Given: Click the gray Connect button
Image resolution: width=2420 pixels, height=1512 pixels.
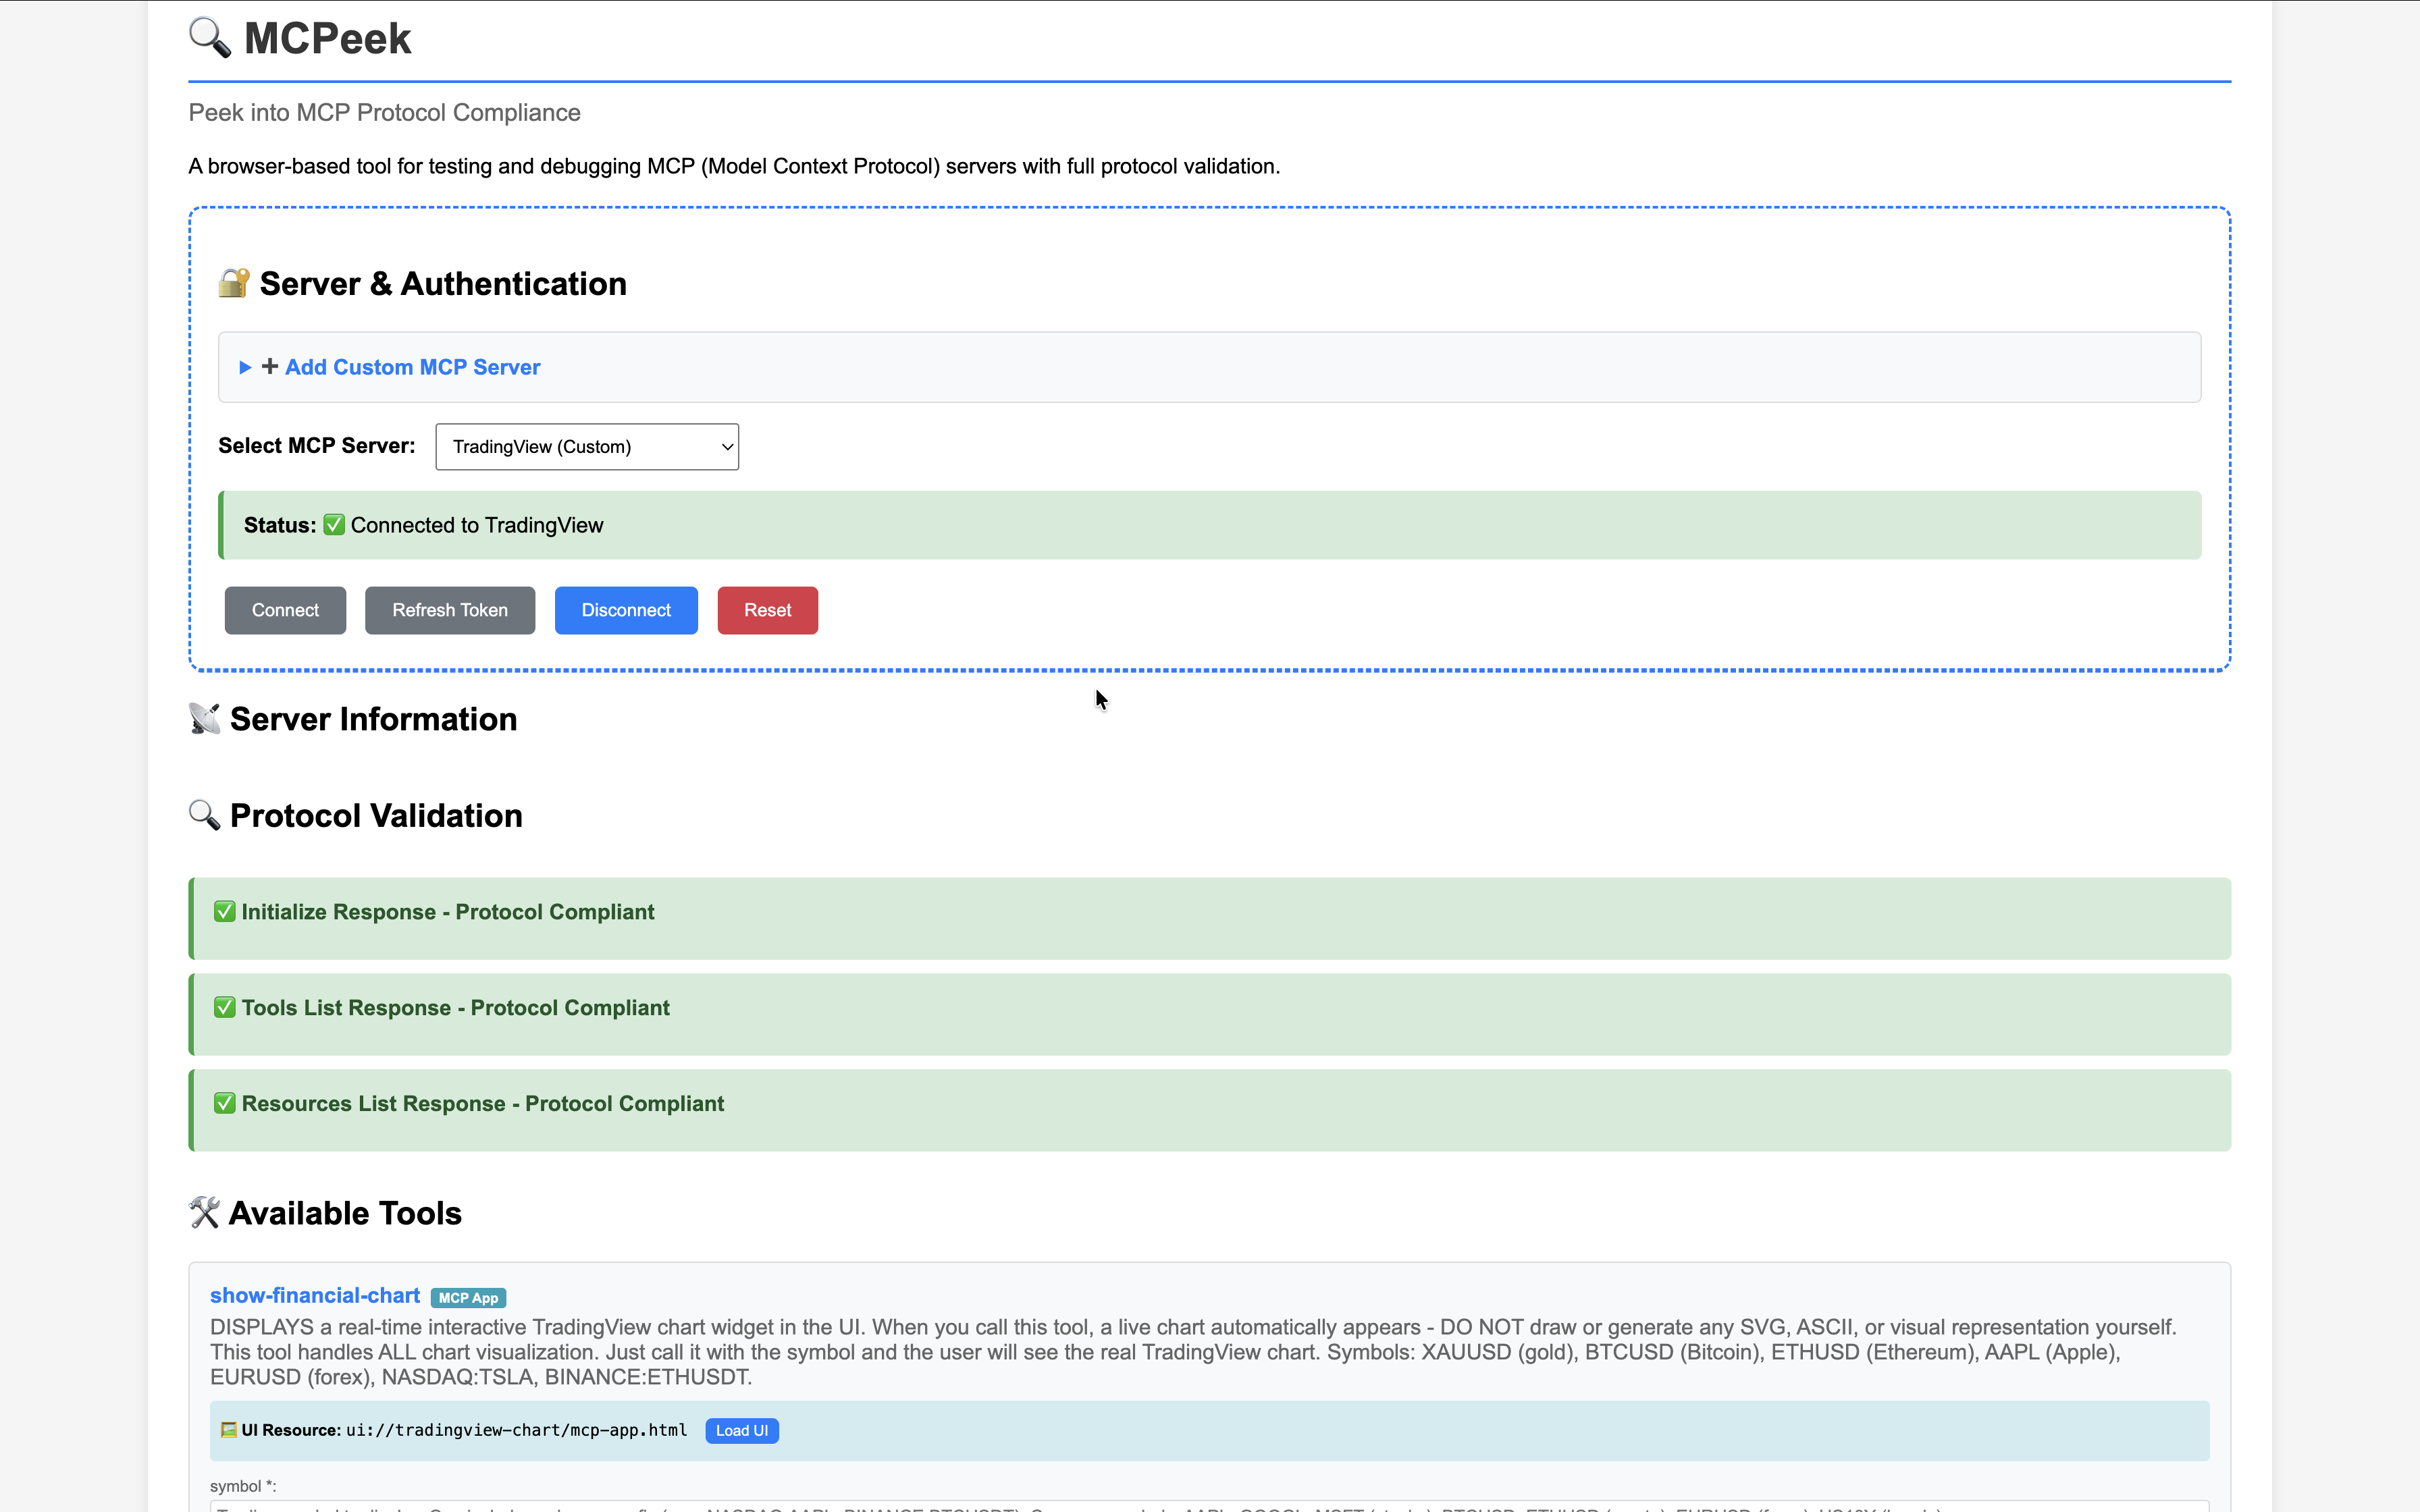Looking at the screenshot, I should point(285,610).
